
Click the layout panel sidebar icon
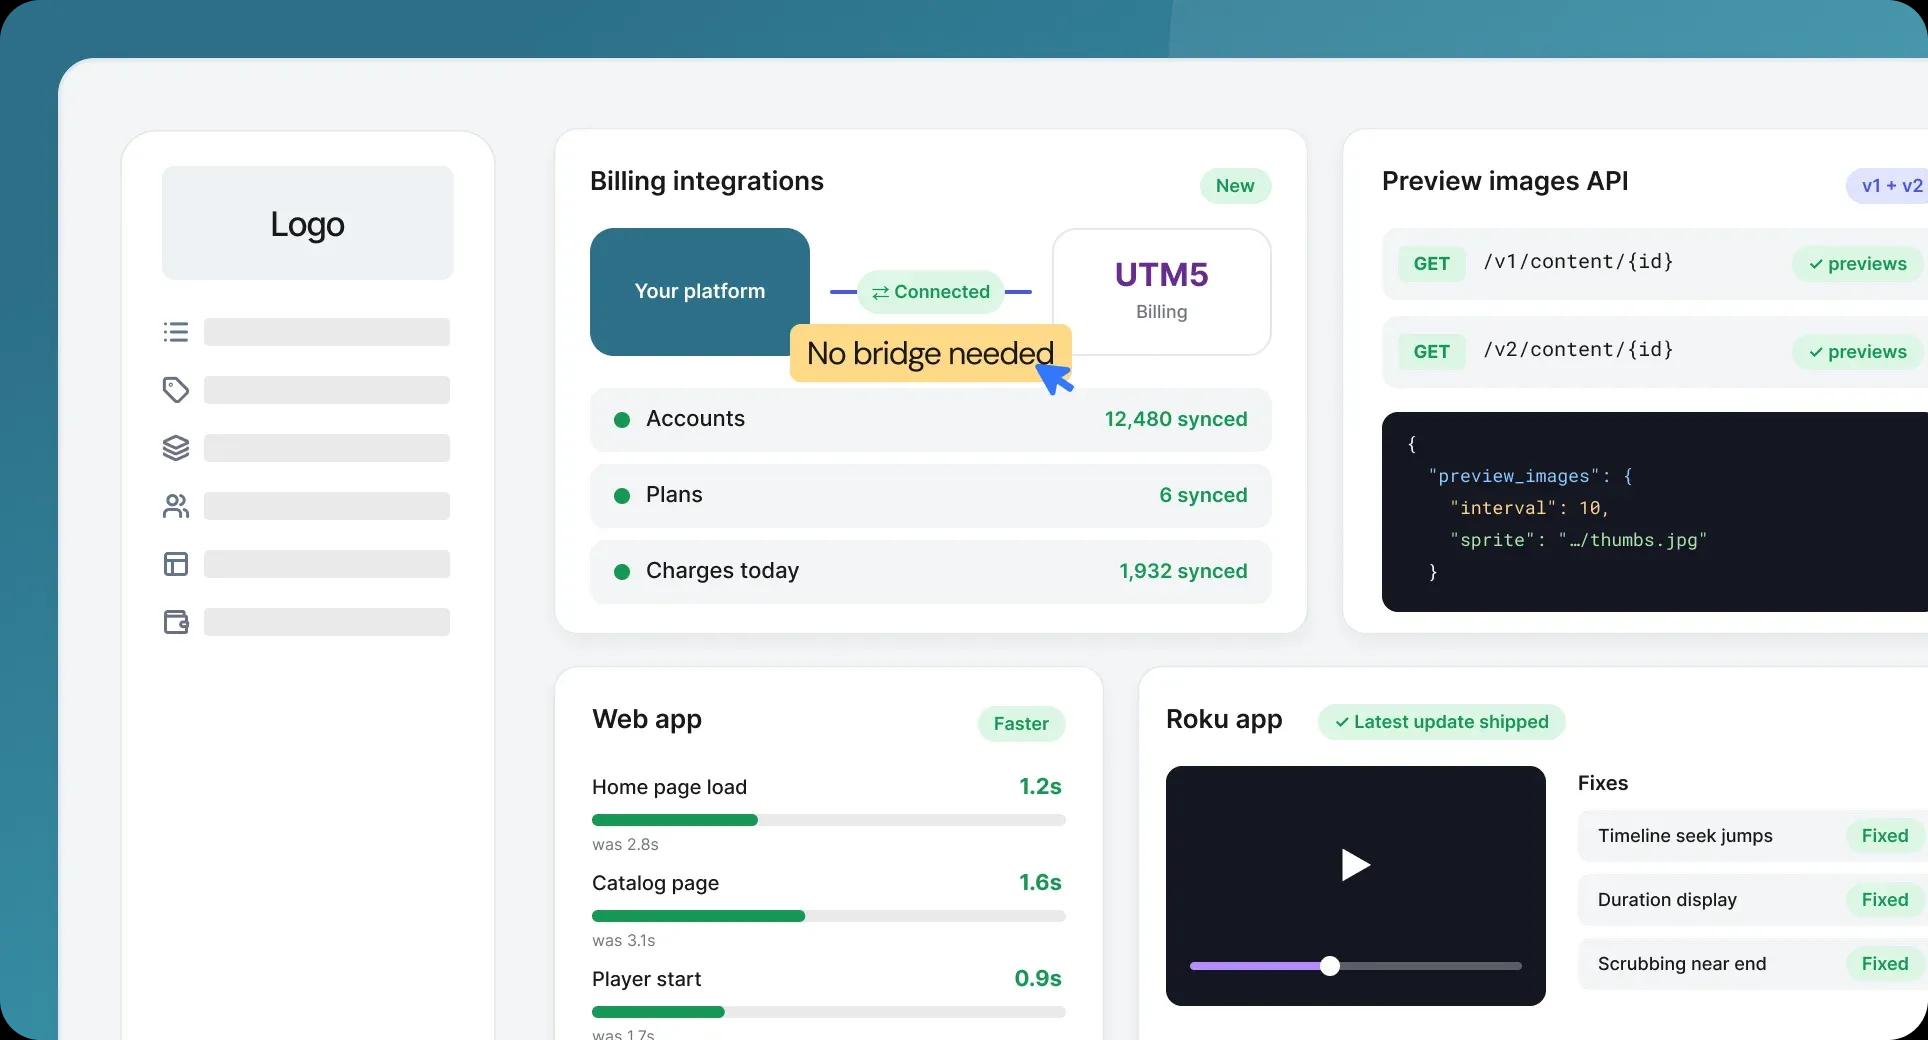click(x=176, y=564)
